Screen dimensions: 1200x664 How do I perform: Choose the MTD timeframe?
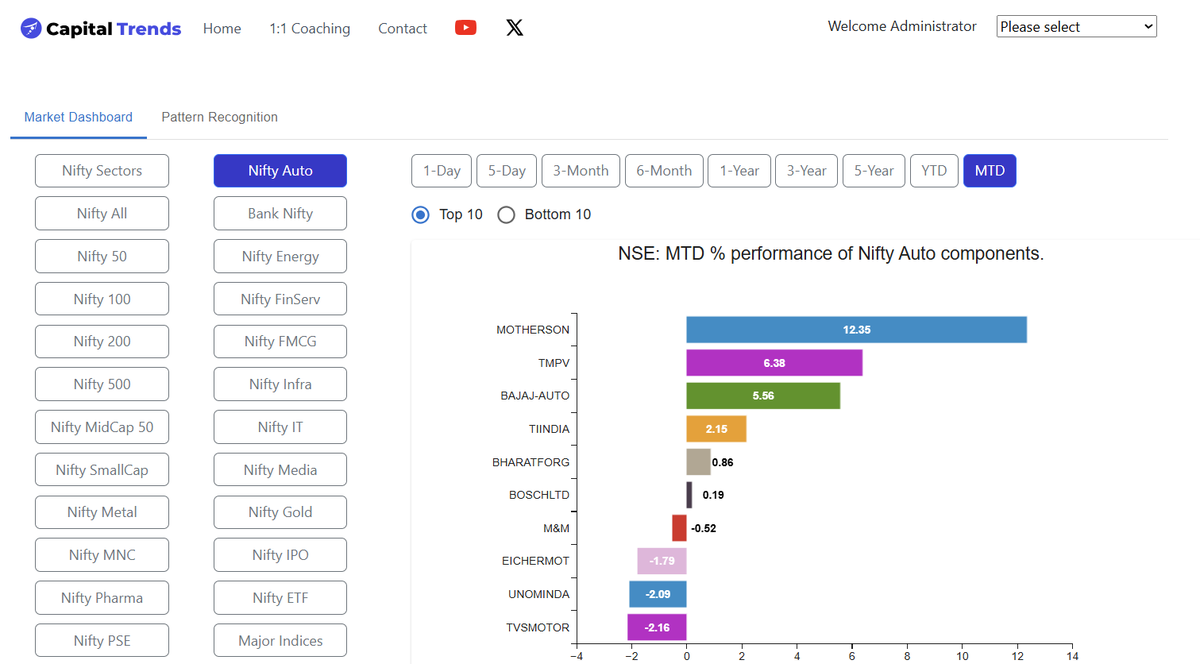[990, 171]
